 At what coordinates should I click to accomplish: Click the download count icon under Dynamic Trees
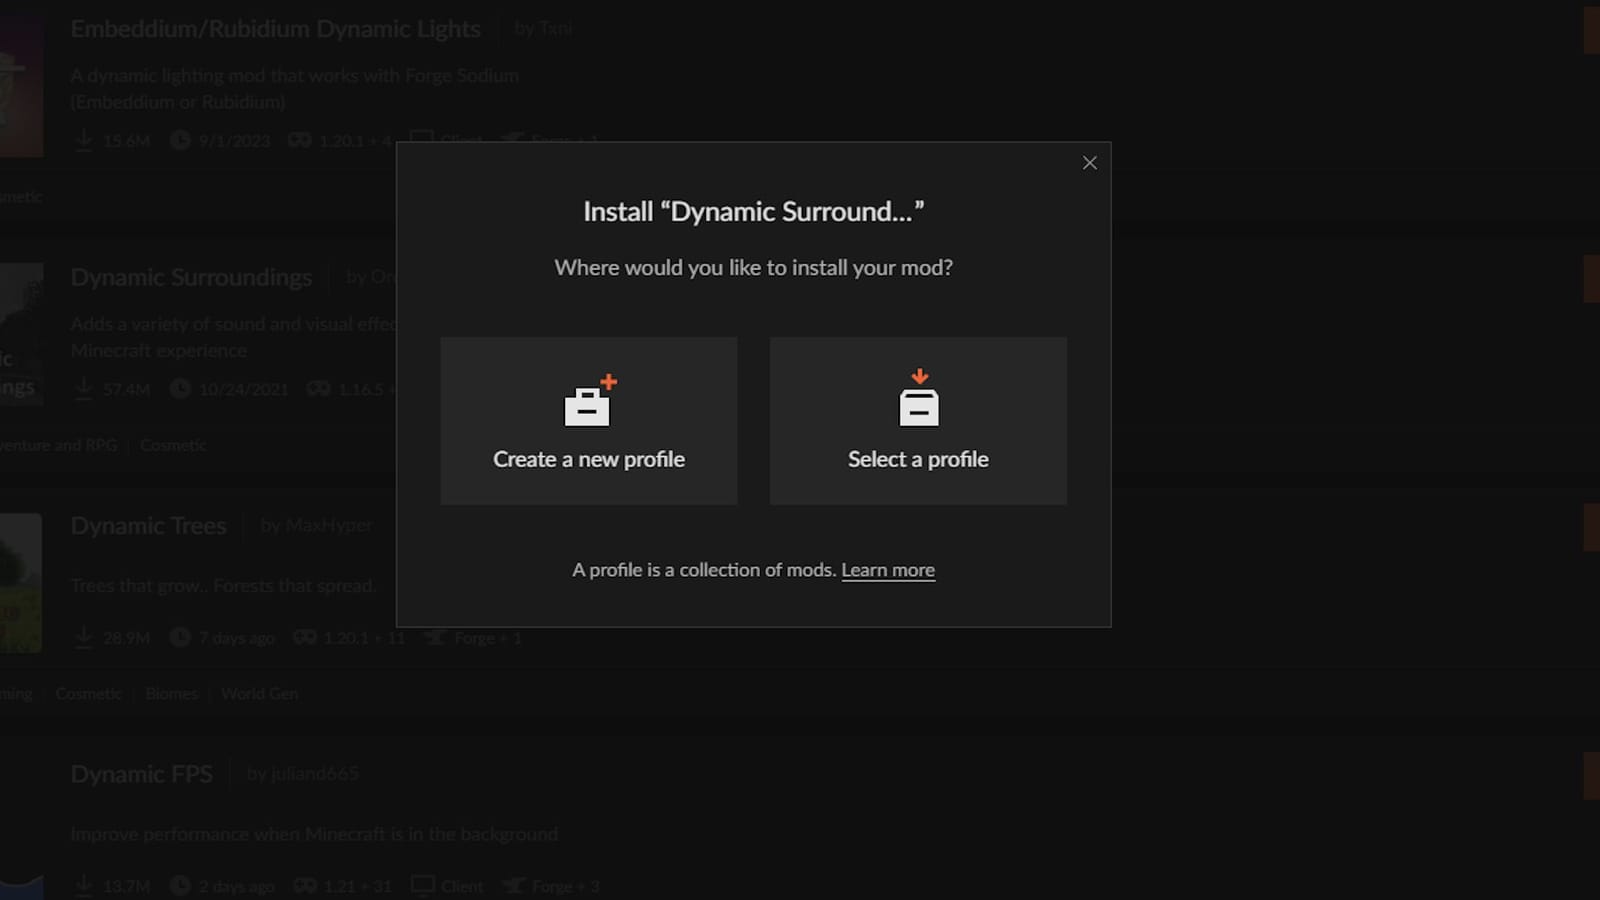[84, 637]
